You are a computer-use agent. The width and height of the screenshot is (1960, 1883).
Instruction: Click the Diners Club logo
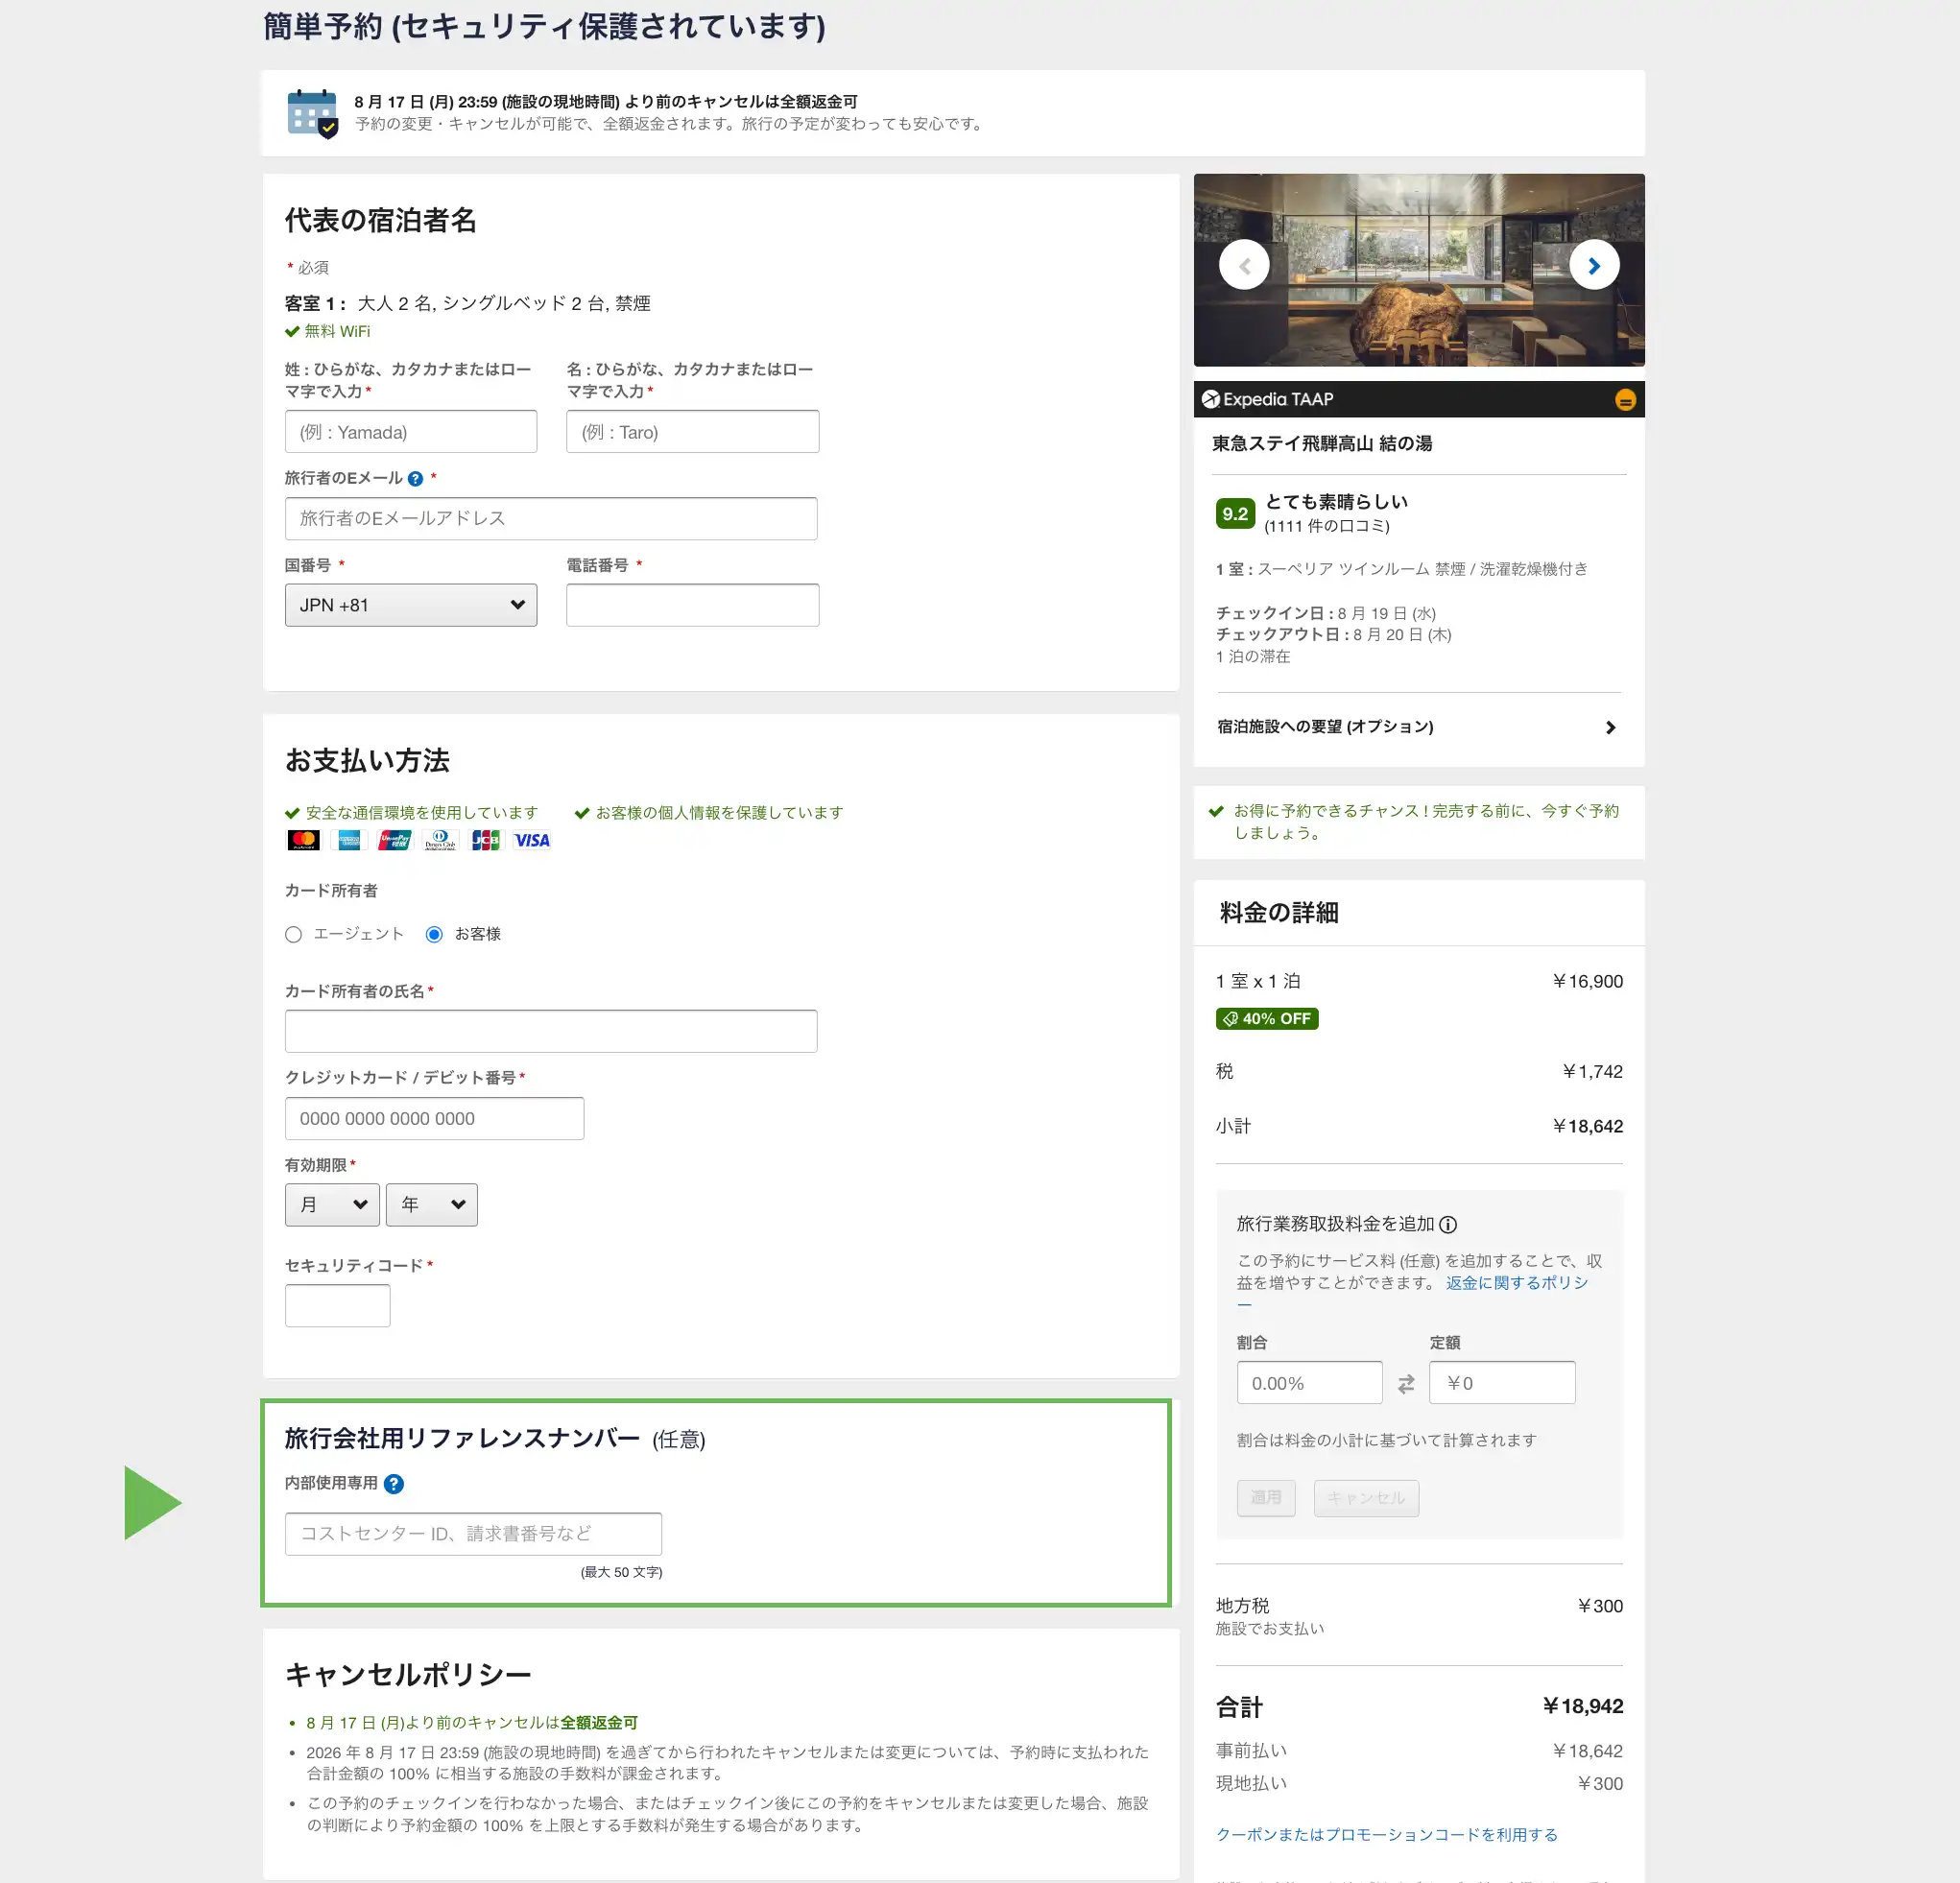[440, 840]
